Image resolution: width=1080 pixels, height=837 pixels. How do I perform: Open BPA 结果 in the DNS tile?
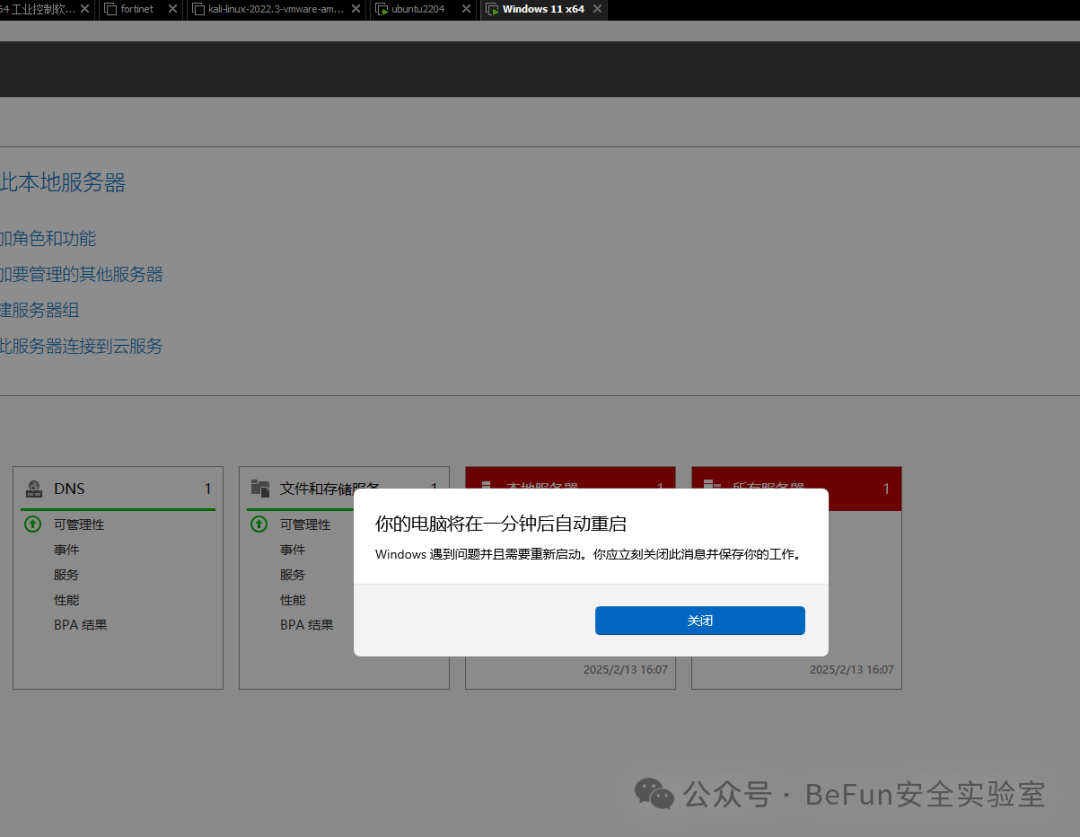click(81, 625)
